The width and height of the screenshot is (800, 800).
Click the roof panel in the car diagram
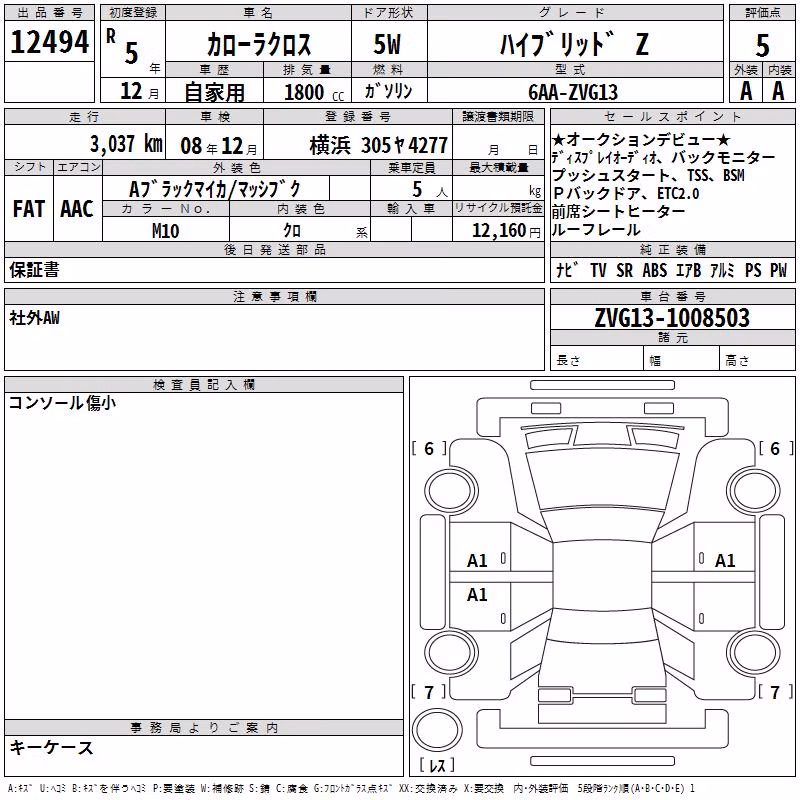(x=602, y=574)
